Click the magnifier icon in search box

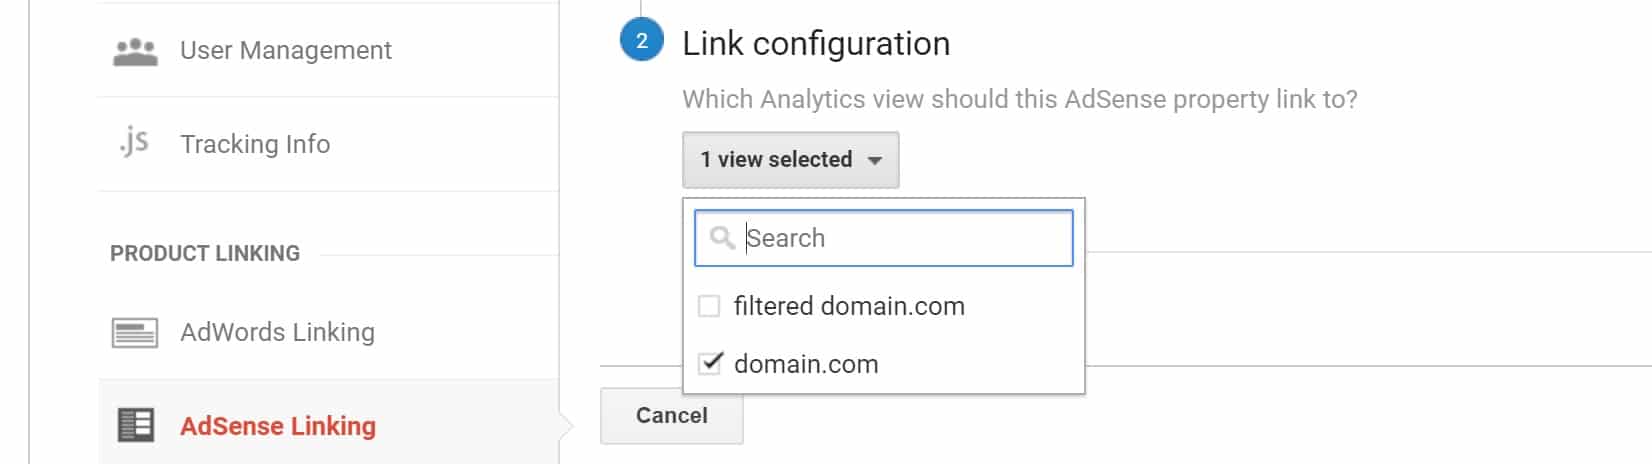(722, 238)
